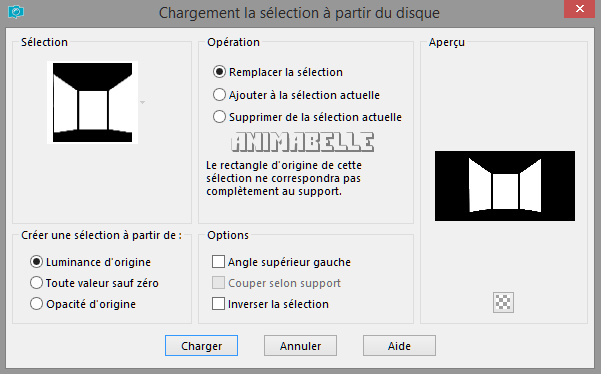
Task: Close the Chargement la sélection dialog
Action: point(580,9)
